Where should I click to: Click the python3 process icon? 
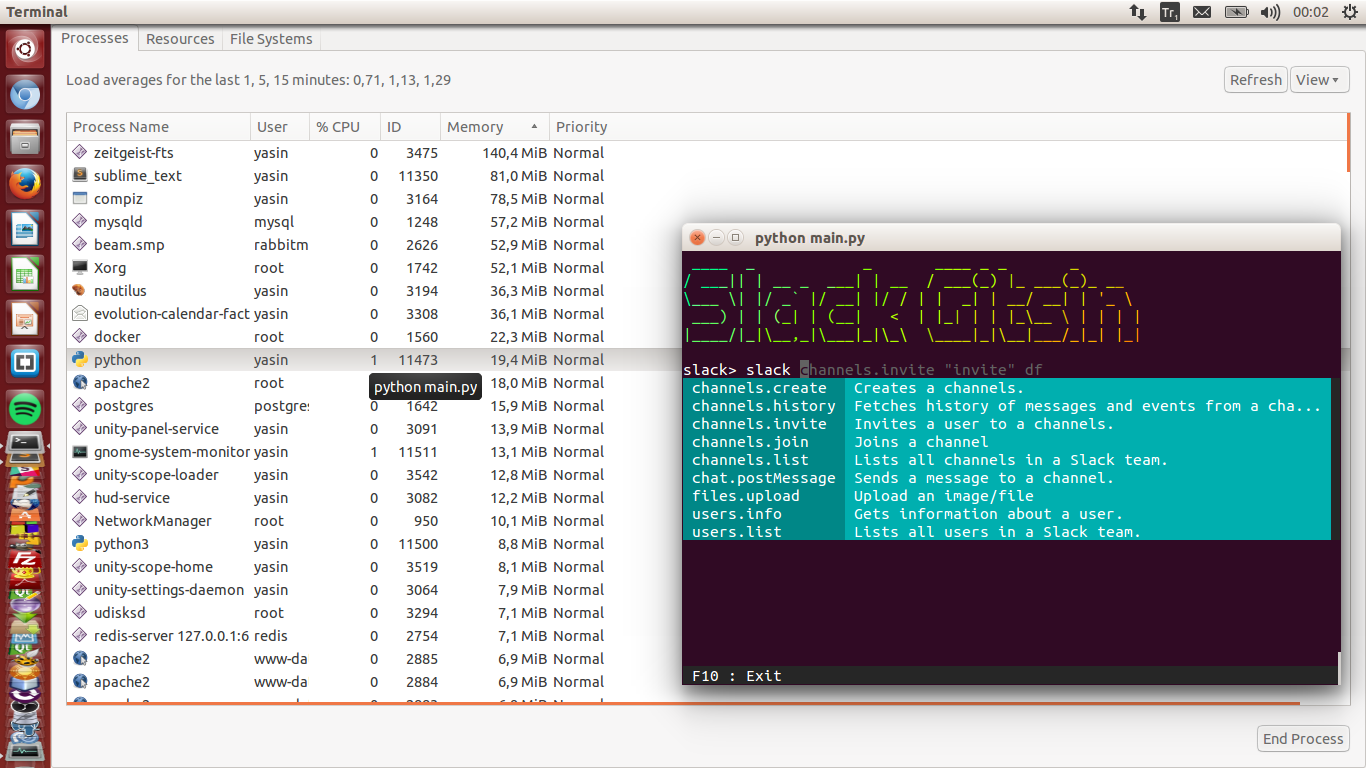coord(80,543)
